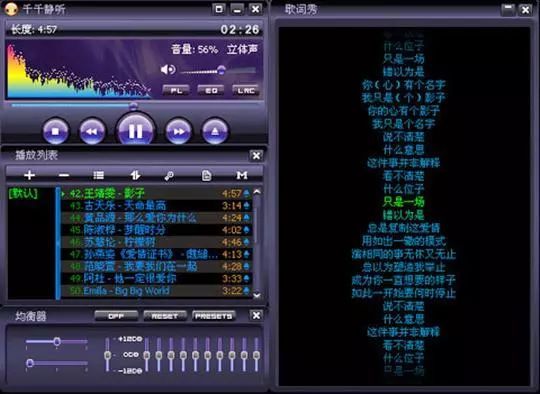Screen dimensions: 540x394
Task: Remove a song with the minus icon
Action: 64,175
